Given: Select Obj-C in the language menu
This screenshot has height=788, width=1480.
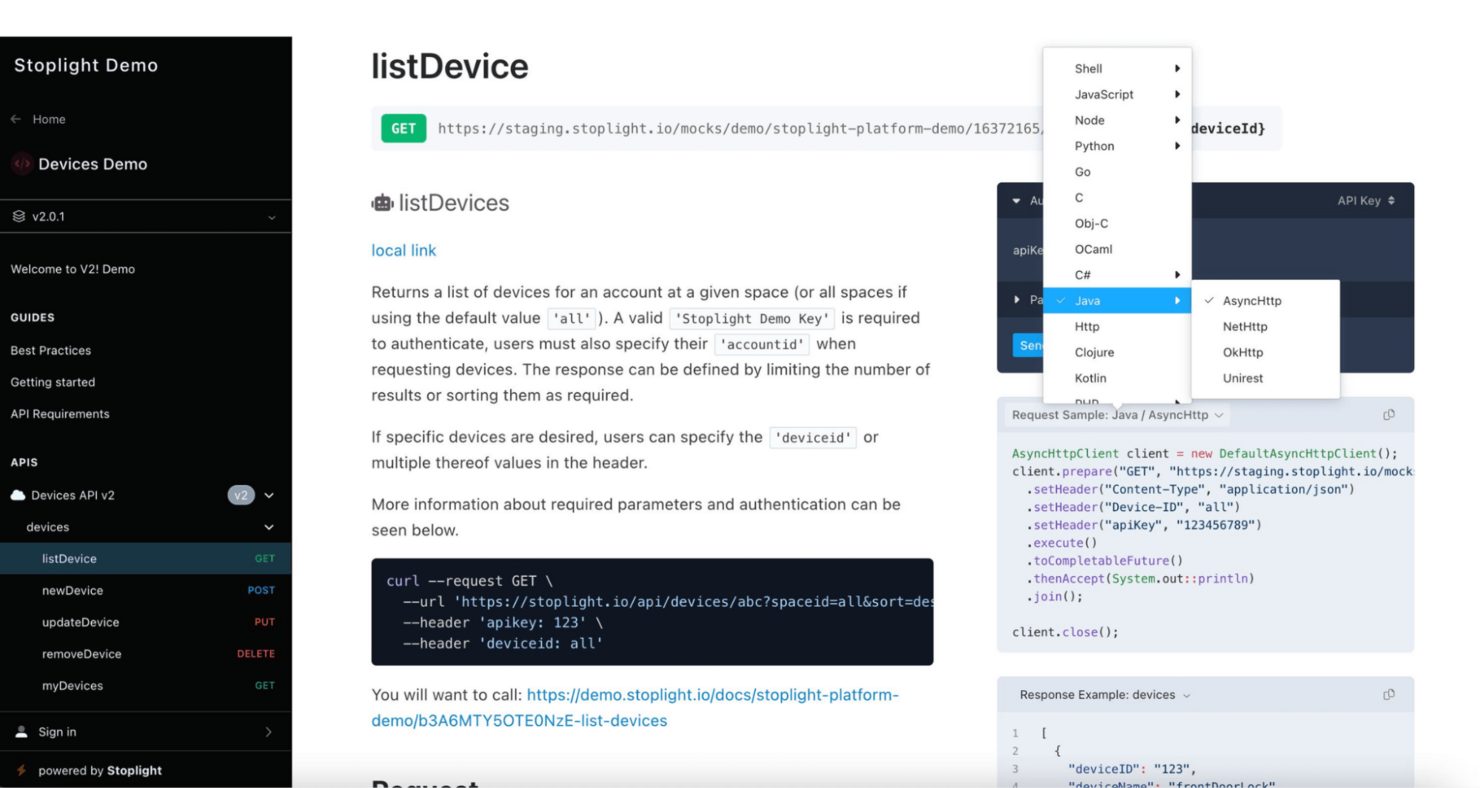Looking at the screenshot, I should pos(1117,224).
